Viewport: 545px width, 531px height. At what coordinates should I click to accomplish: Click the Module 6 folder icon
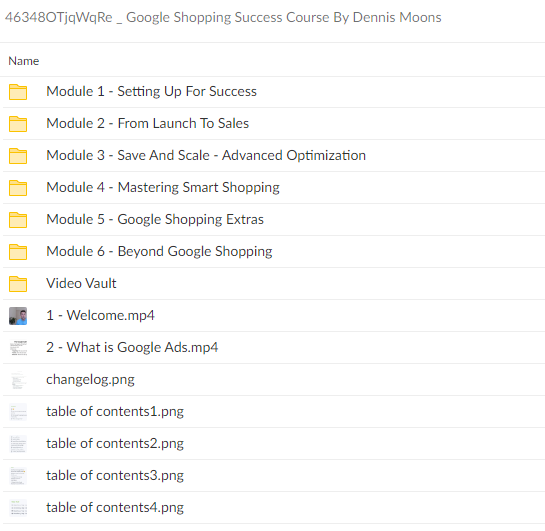tap(18, 252)
